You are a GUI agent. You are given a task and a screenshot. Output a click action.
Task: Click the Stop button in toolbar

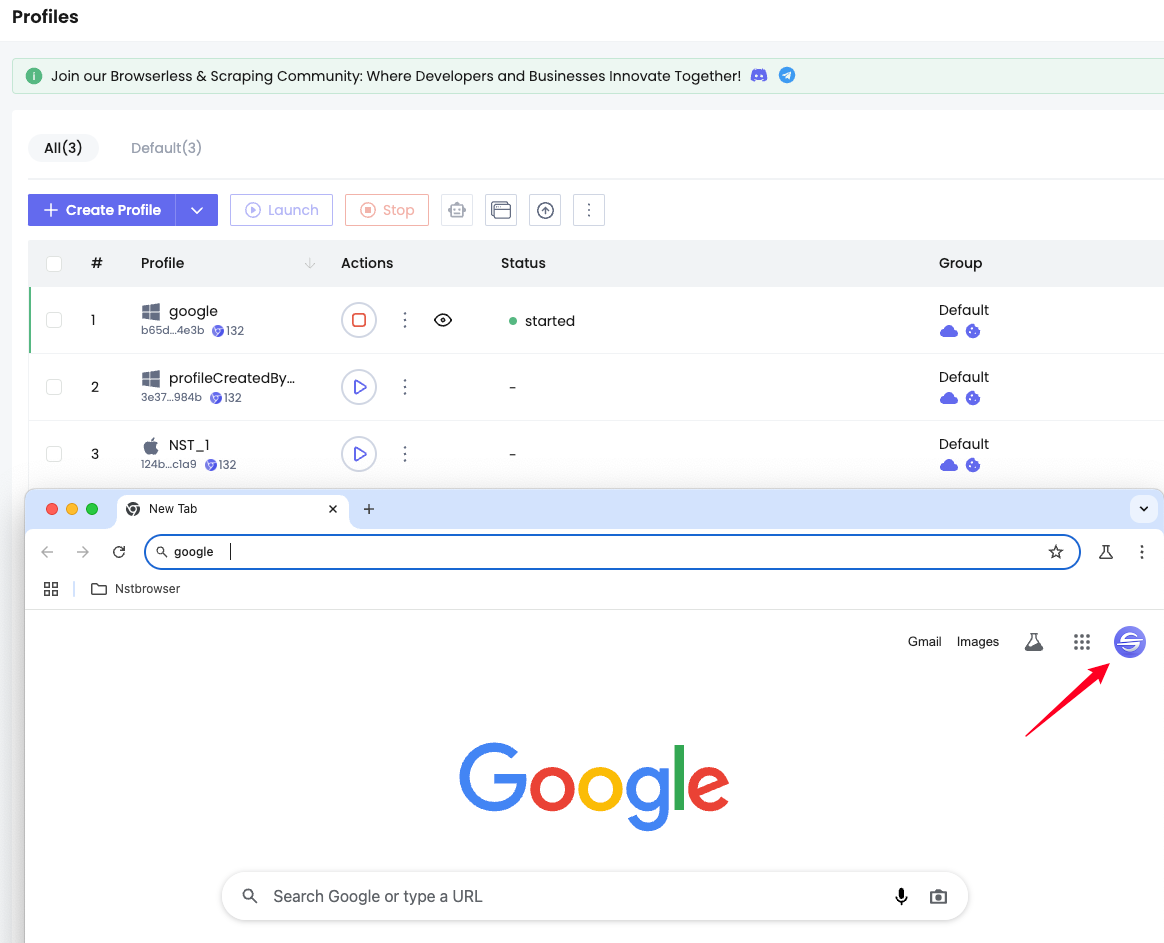(387, 210)
